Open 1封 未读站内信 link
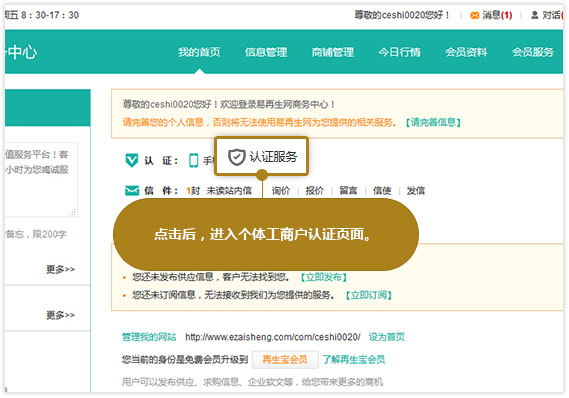This screenshot has width=569, height=398. pos(219,190)
